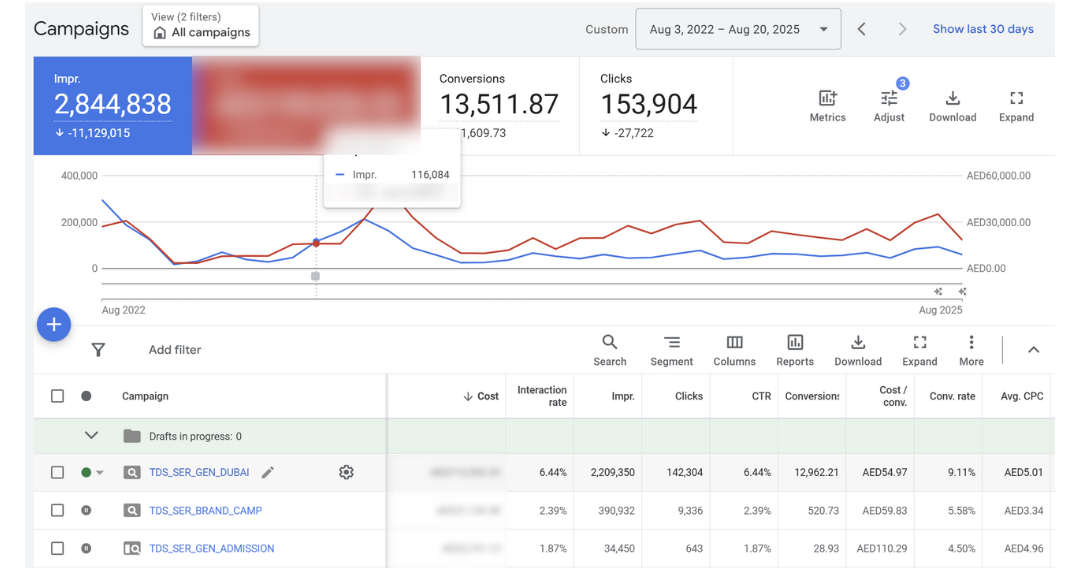Open the chart Adjust settings

[888, 105]
